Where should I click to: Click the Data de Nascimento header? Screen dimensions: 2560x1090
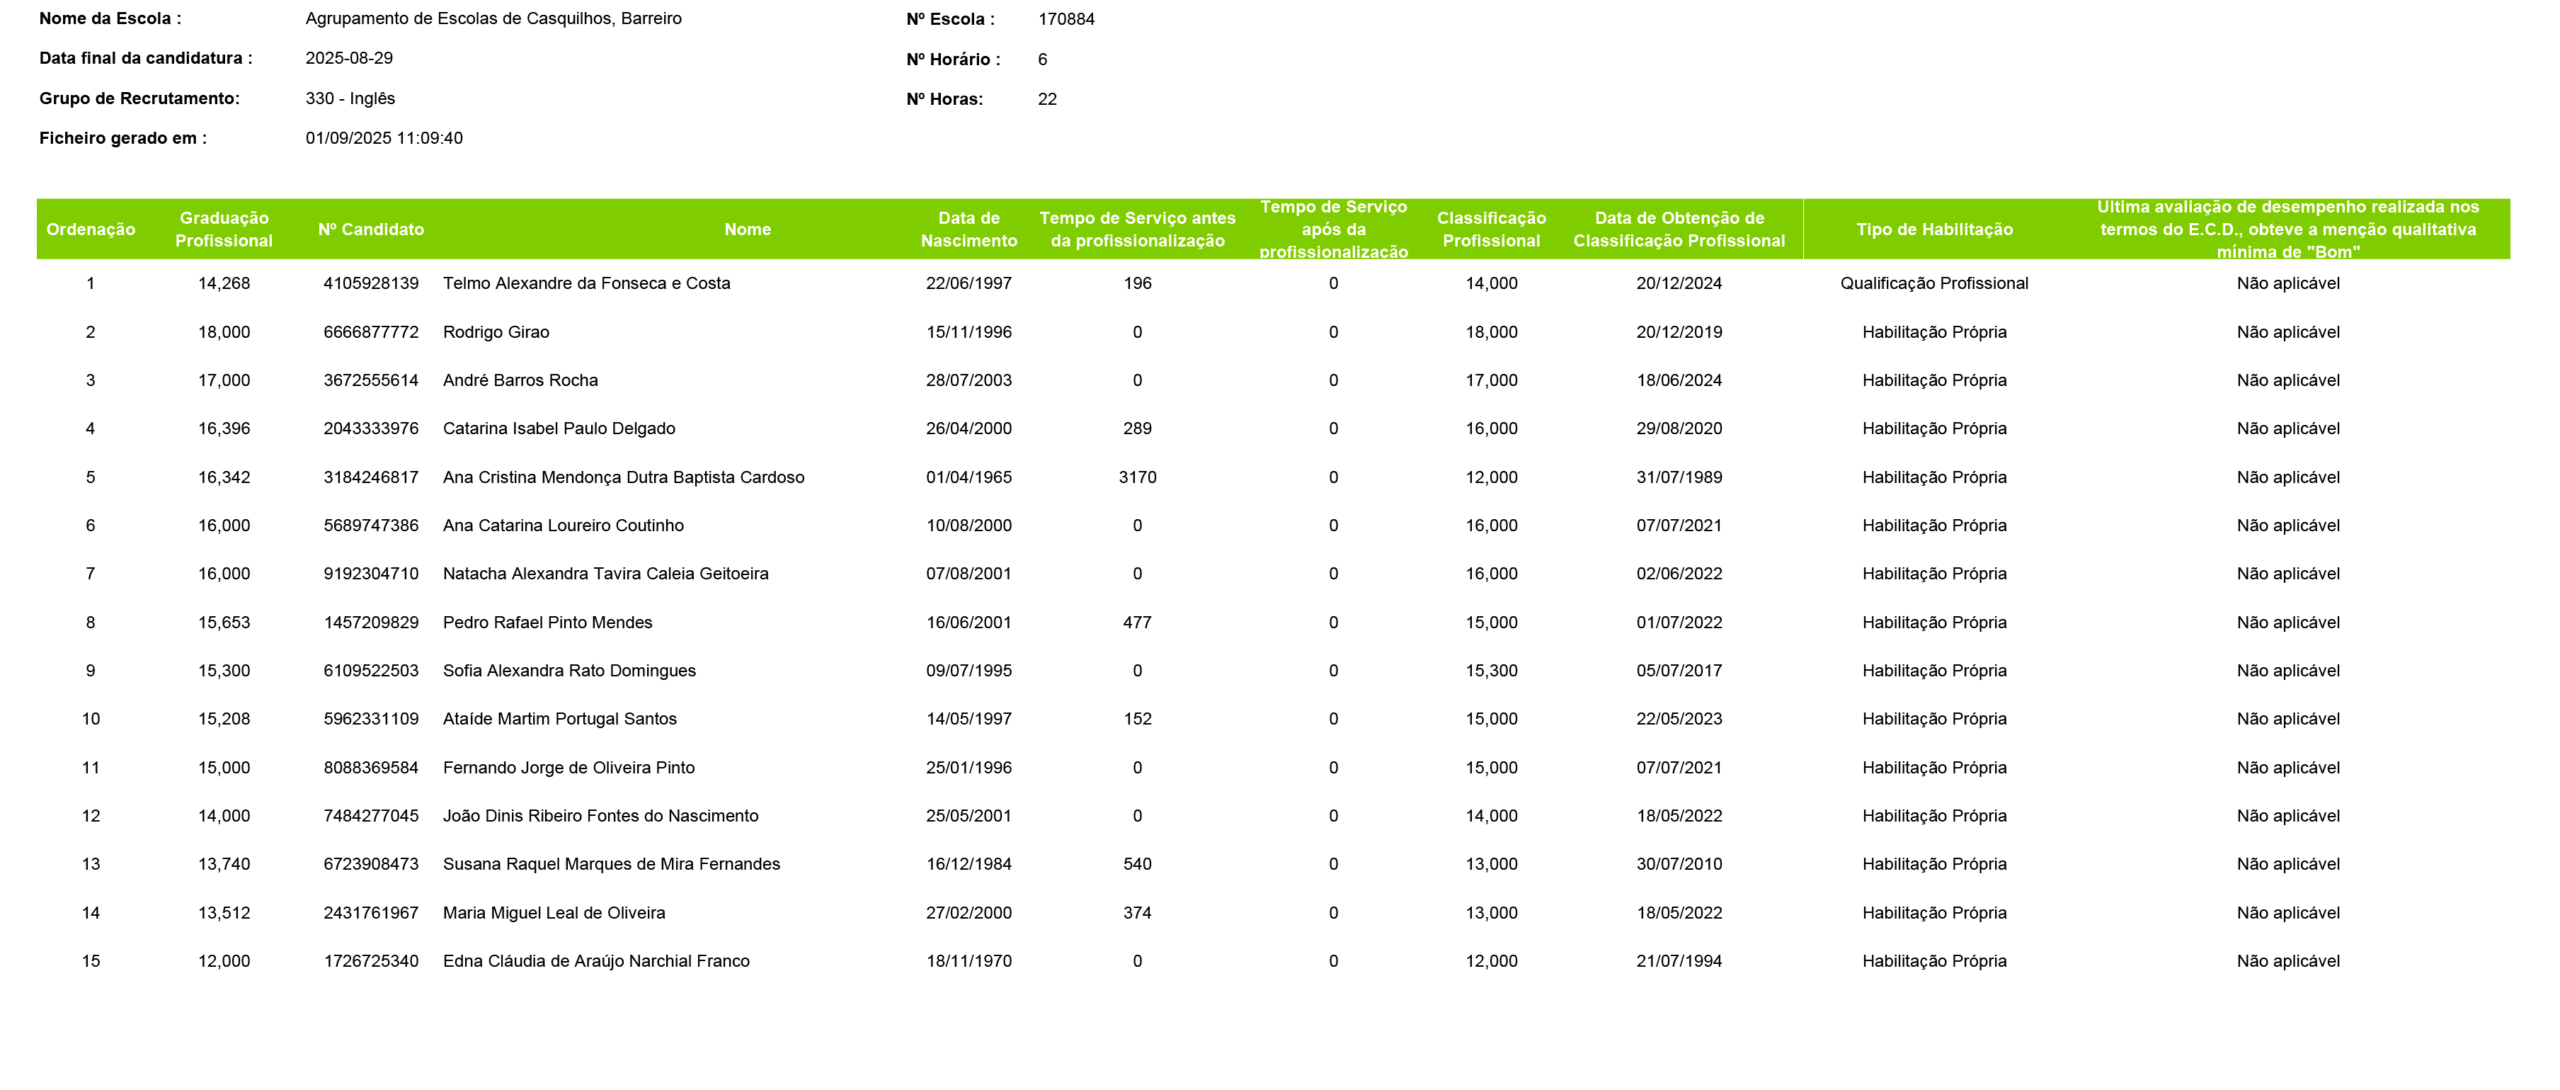point(968,229)
